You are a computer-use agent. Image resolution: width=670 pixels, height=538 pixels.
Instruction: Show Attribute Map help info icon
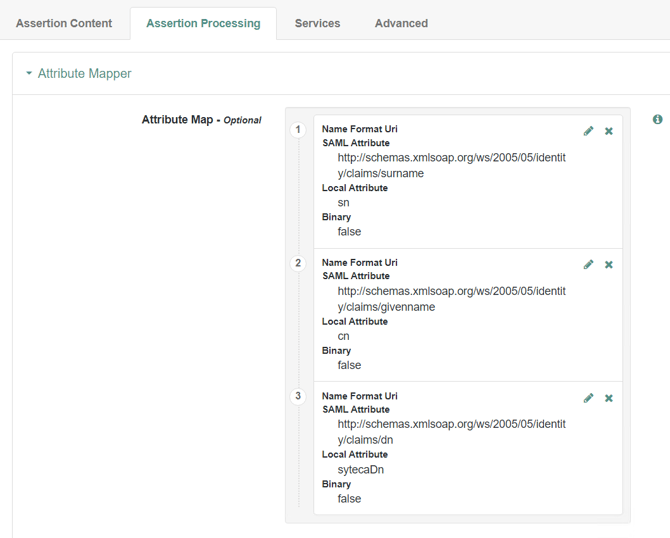[658, 120]
